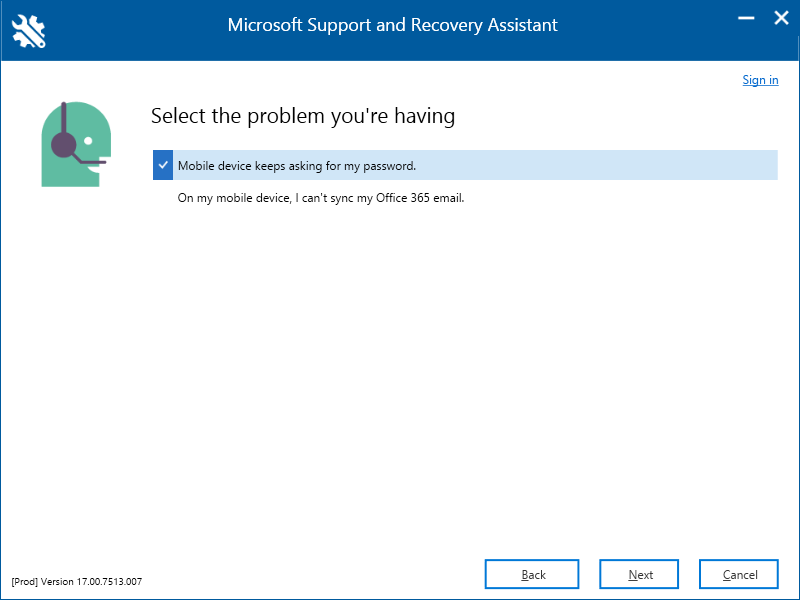800x600 pixels.
Task: Click the crossed wrench and screwdriver logo
Action: click(29, 32)
